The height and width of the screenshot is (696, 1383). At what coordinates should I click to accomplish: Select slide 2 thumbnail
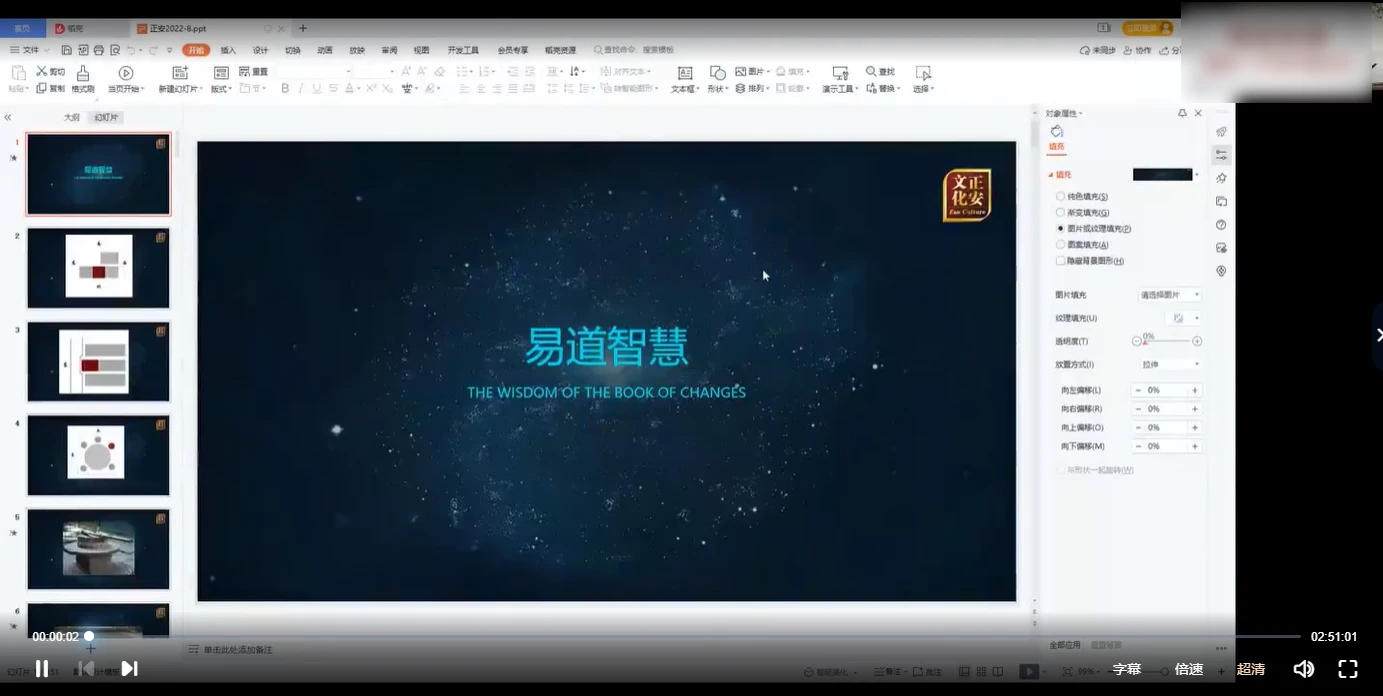pyautogui.click(x=98, y=268)
